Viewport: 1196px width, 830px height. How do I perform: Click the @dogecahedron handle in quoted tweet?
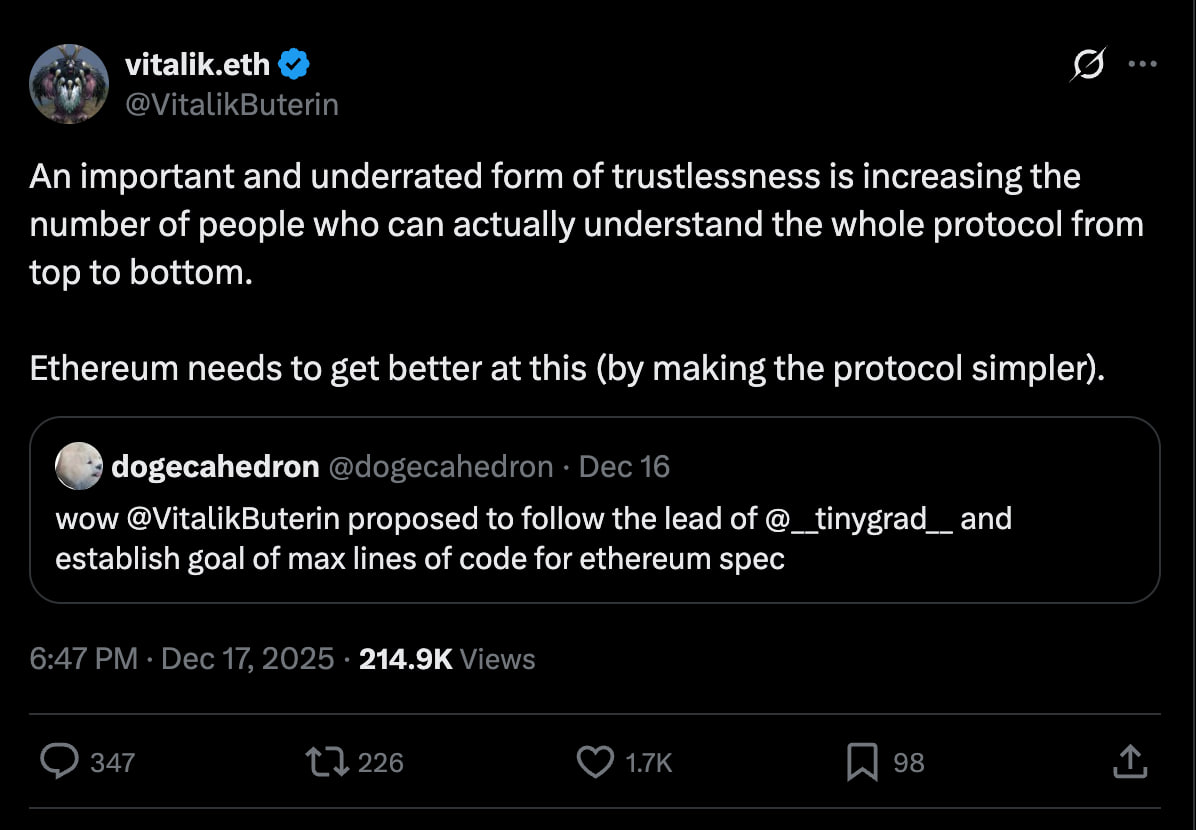click(x=440, y=466)
